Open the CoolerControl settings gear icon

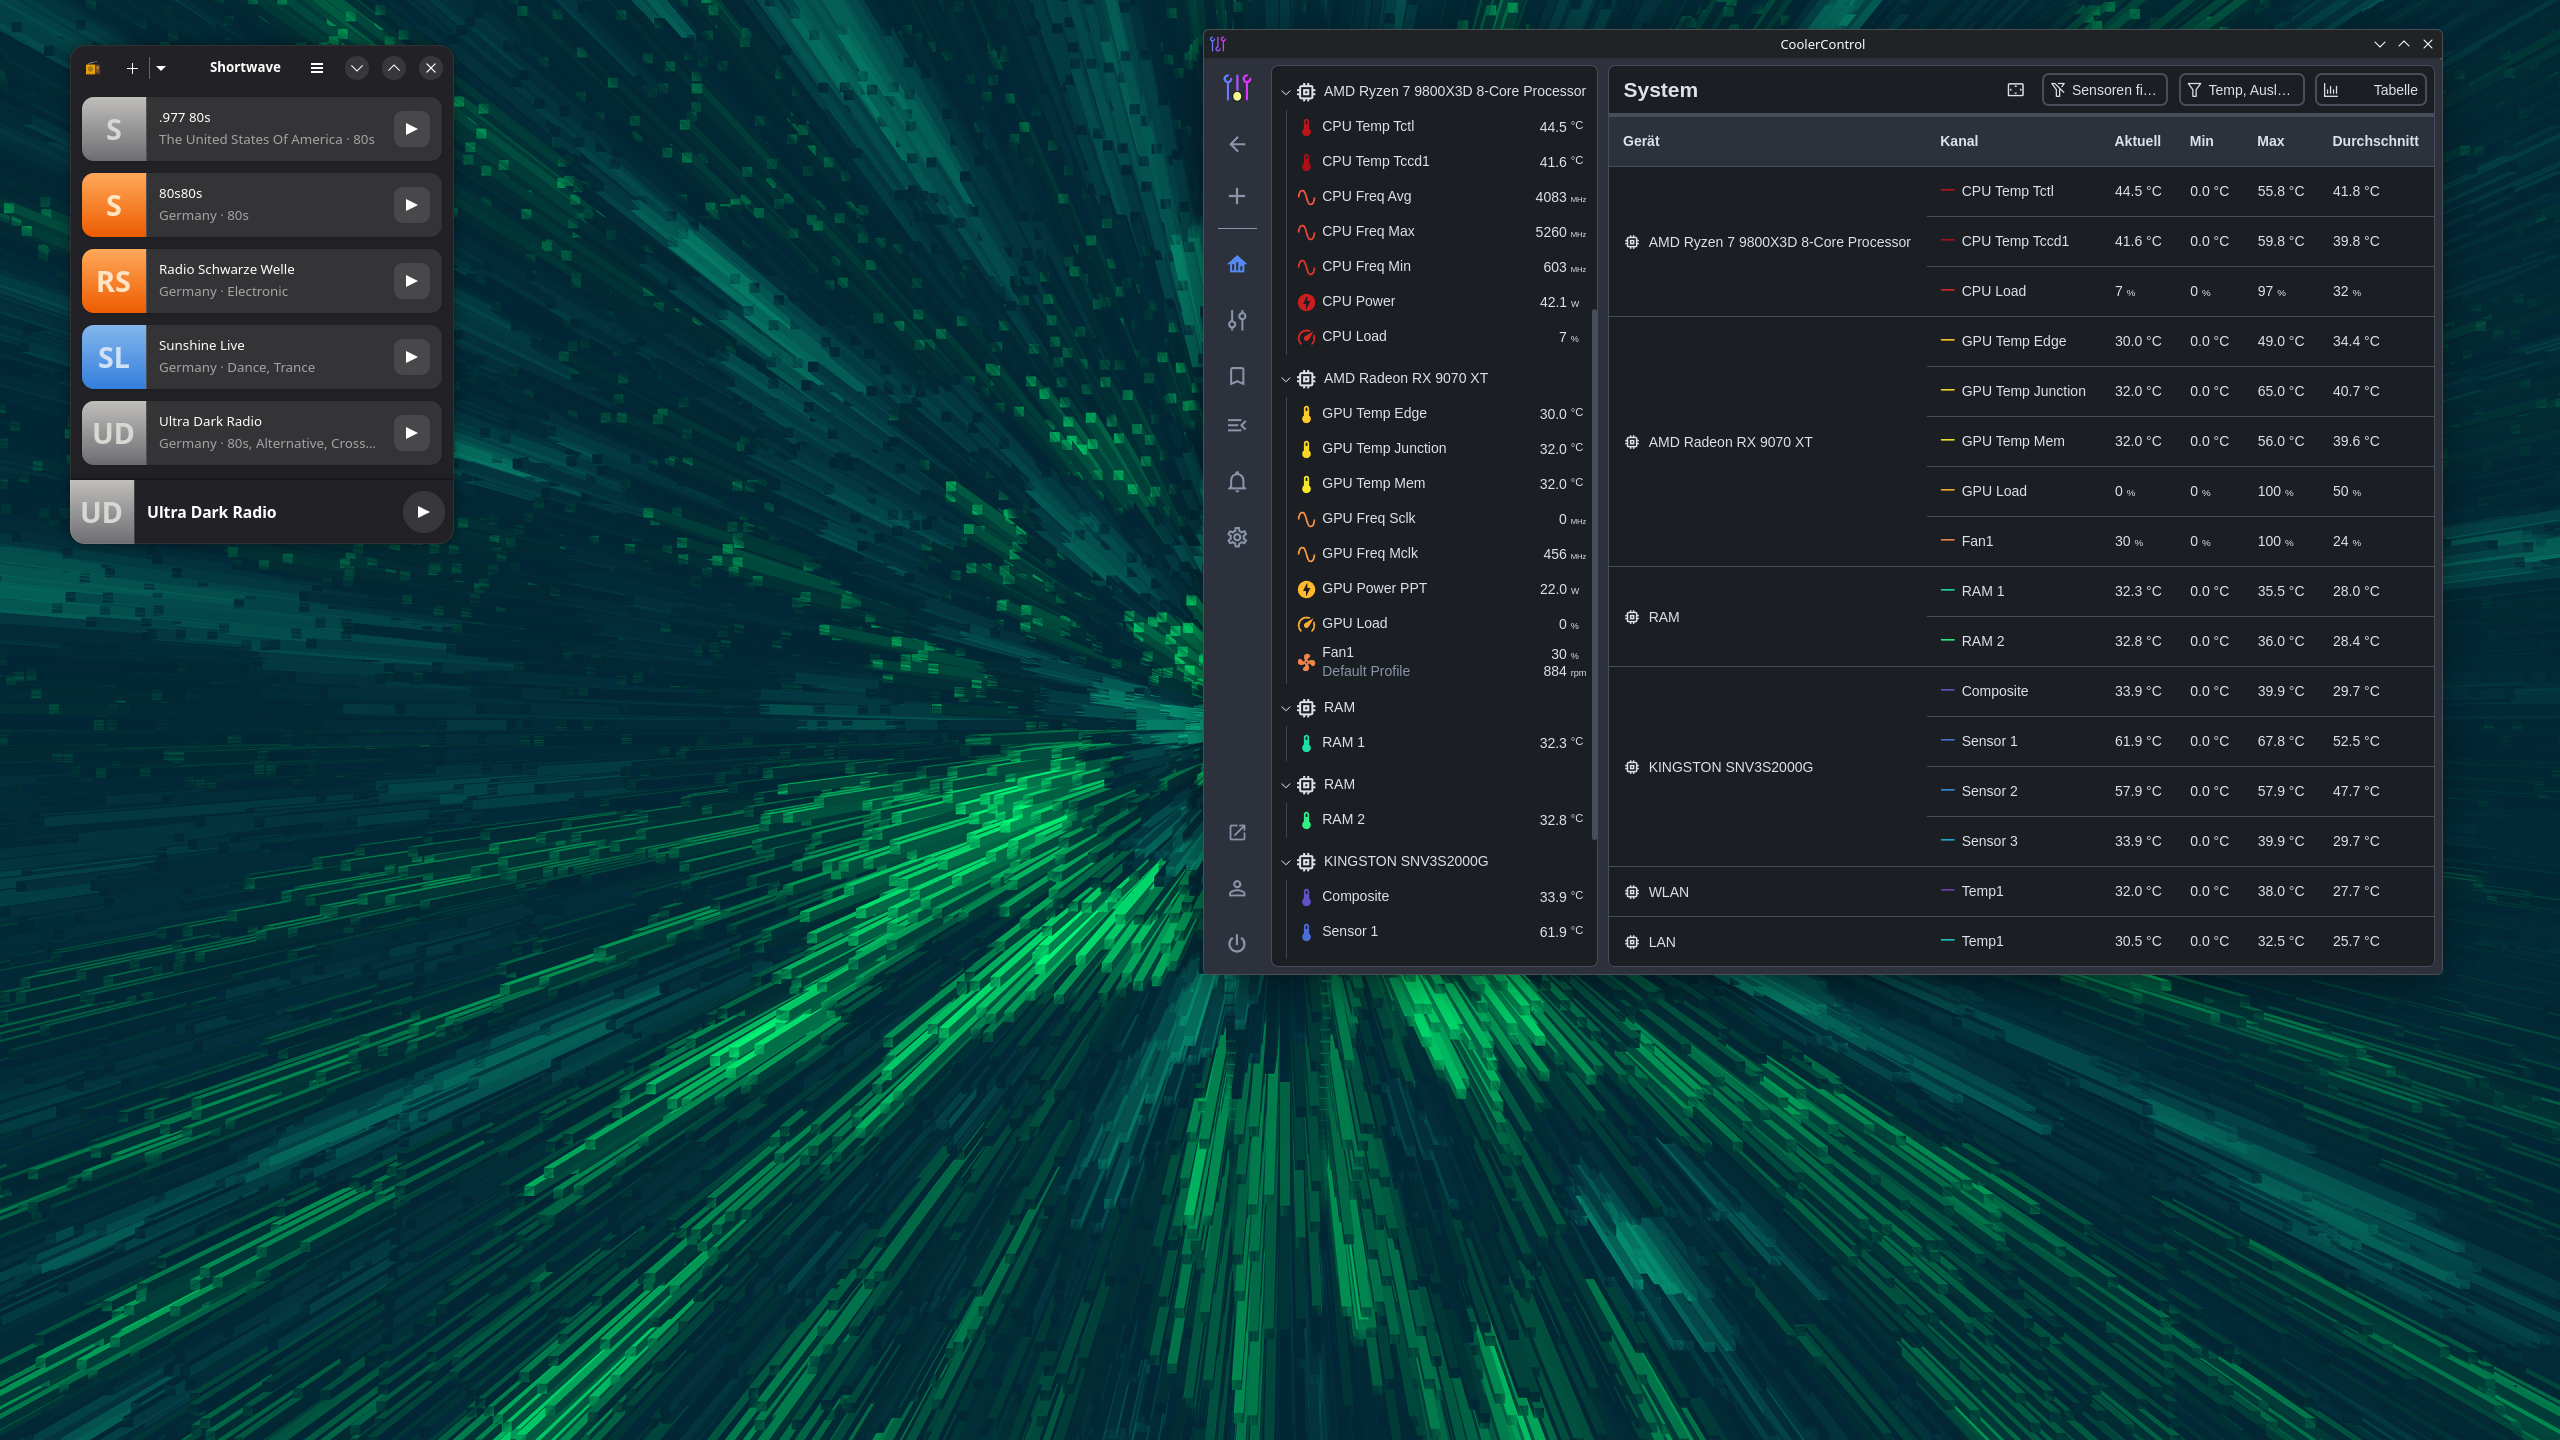point(1237,537)
